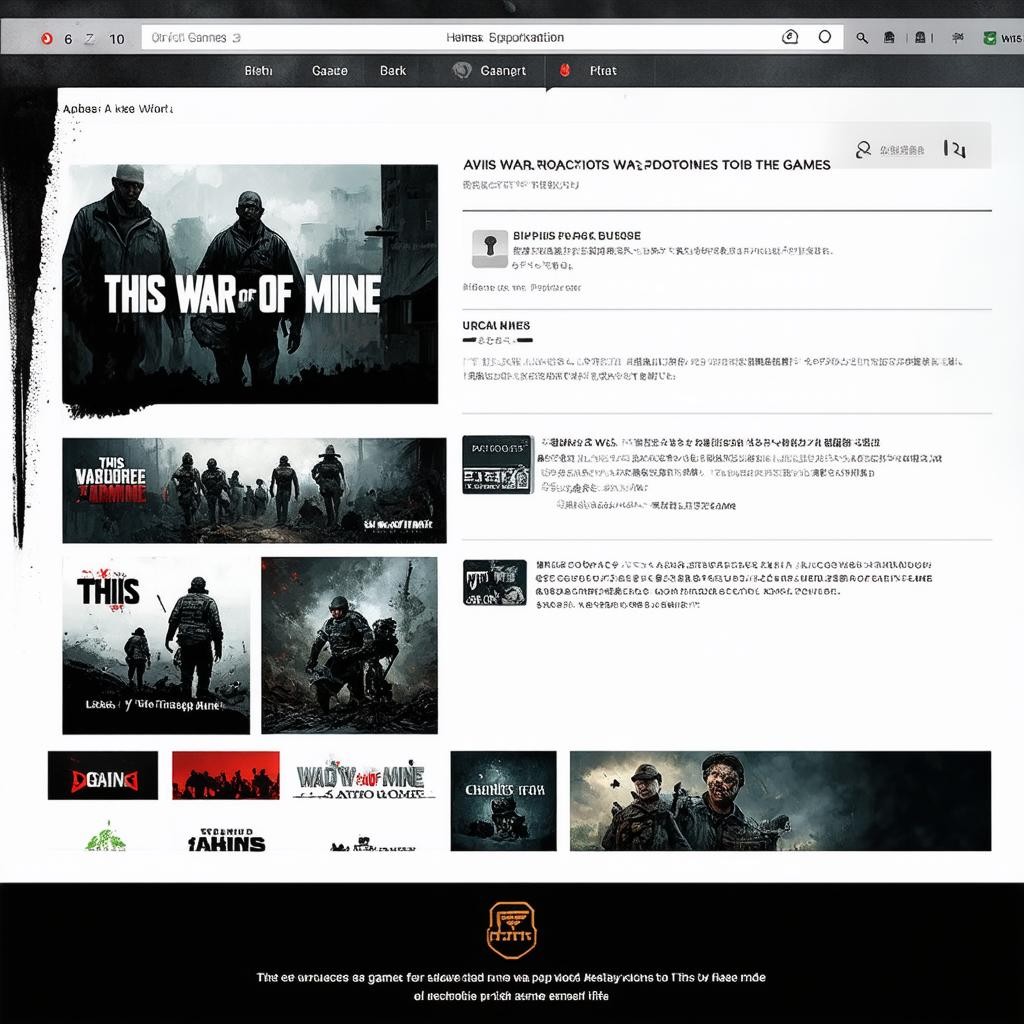Click the green shield extension icon at top right
1024x1024 pixels.
coord(990,38)
